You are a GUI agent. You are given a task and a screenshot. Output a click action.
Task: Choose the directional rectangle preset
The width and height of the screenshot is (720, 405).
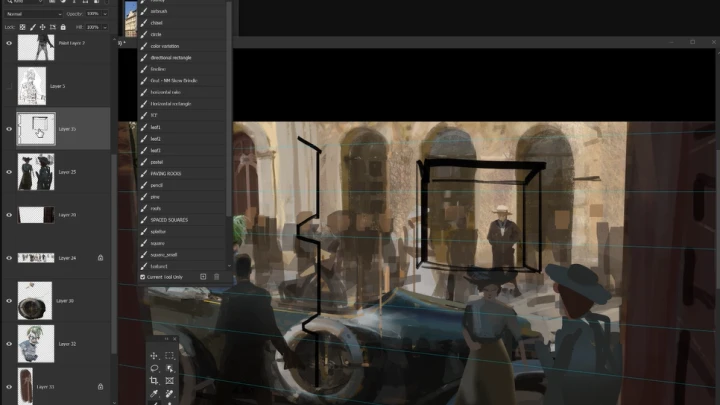click(182, 57)
